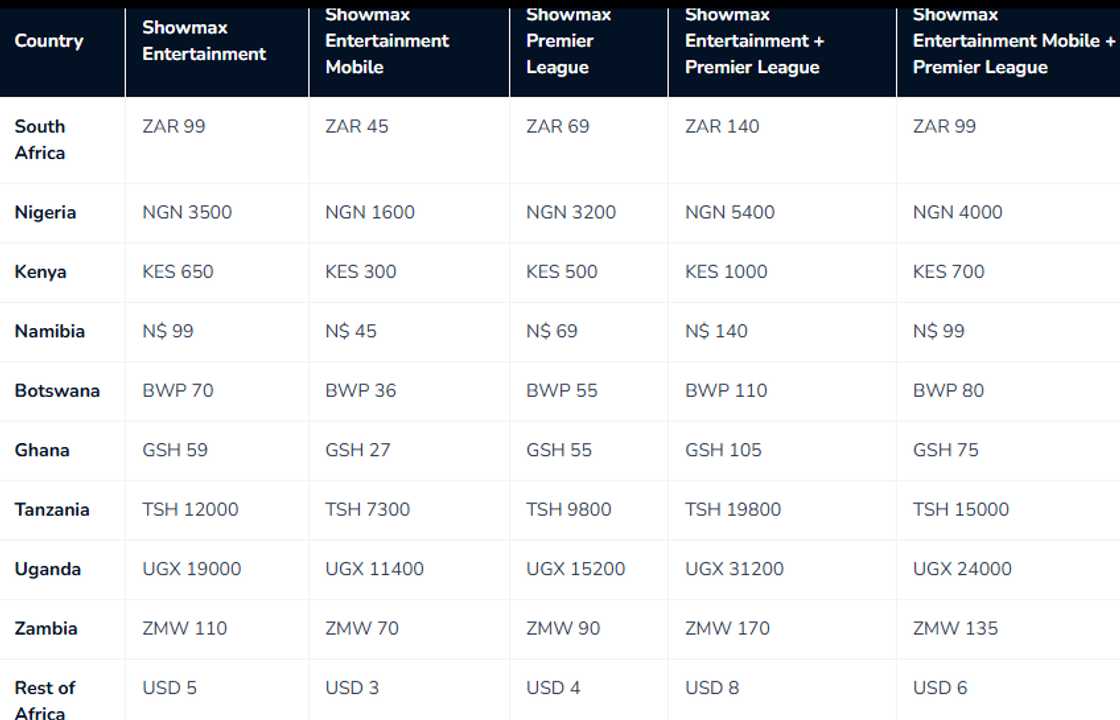Click the Showmax Entertainment Mobile header

[387, 41]
